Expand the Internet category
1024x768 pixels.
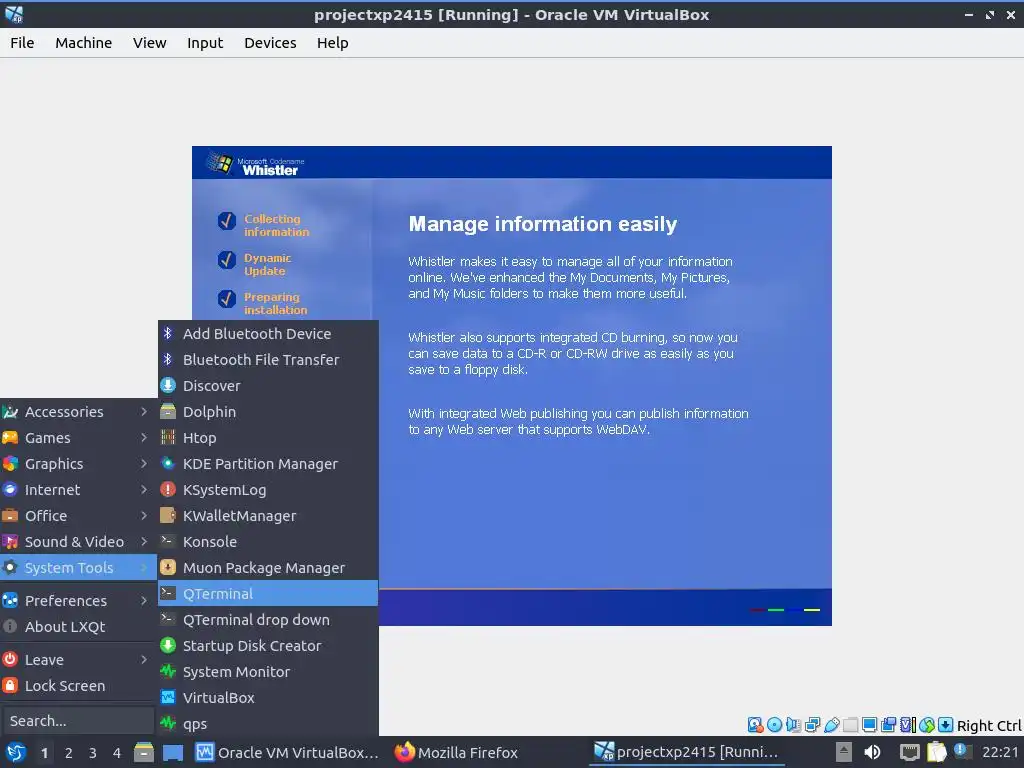pyautogui.click(x=78, y=490)
